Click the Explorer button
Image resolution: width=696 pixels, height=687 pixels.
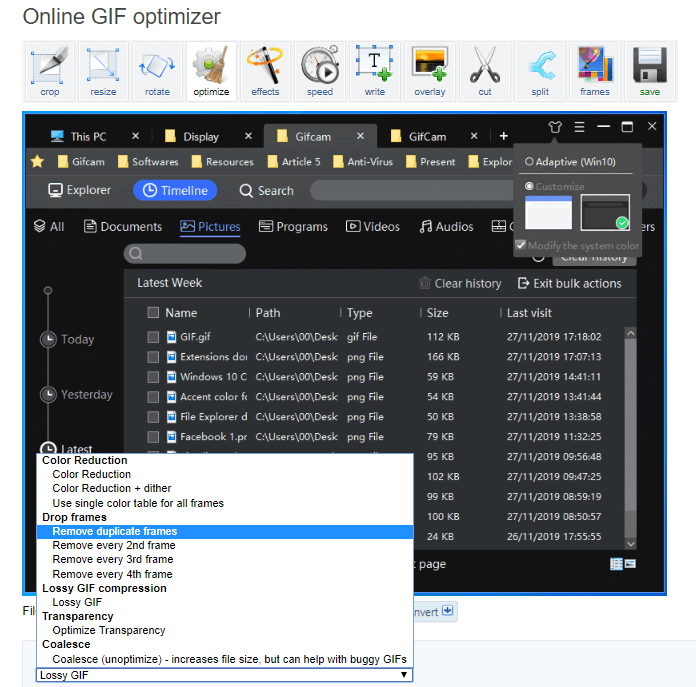[79, 190]
